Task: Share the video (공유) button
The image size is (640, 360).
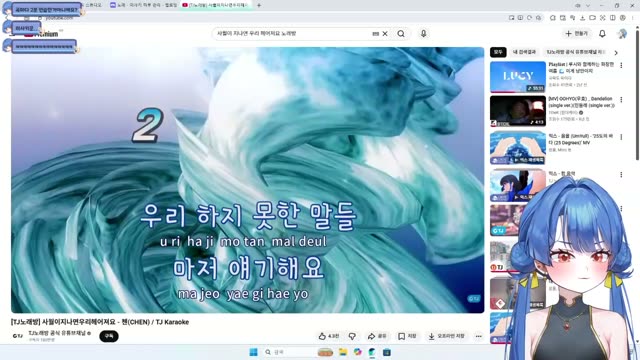Action: click(377, 336)
